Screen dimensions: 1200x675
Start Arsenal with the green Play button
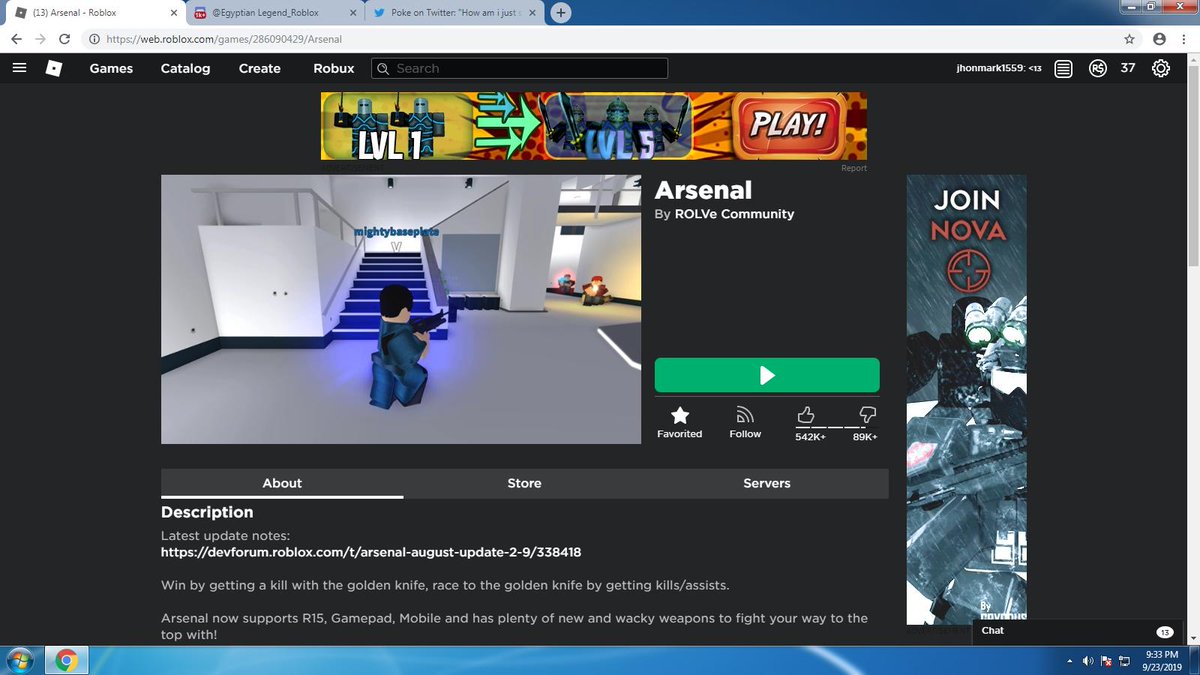[x=767, y=375]
